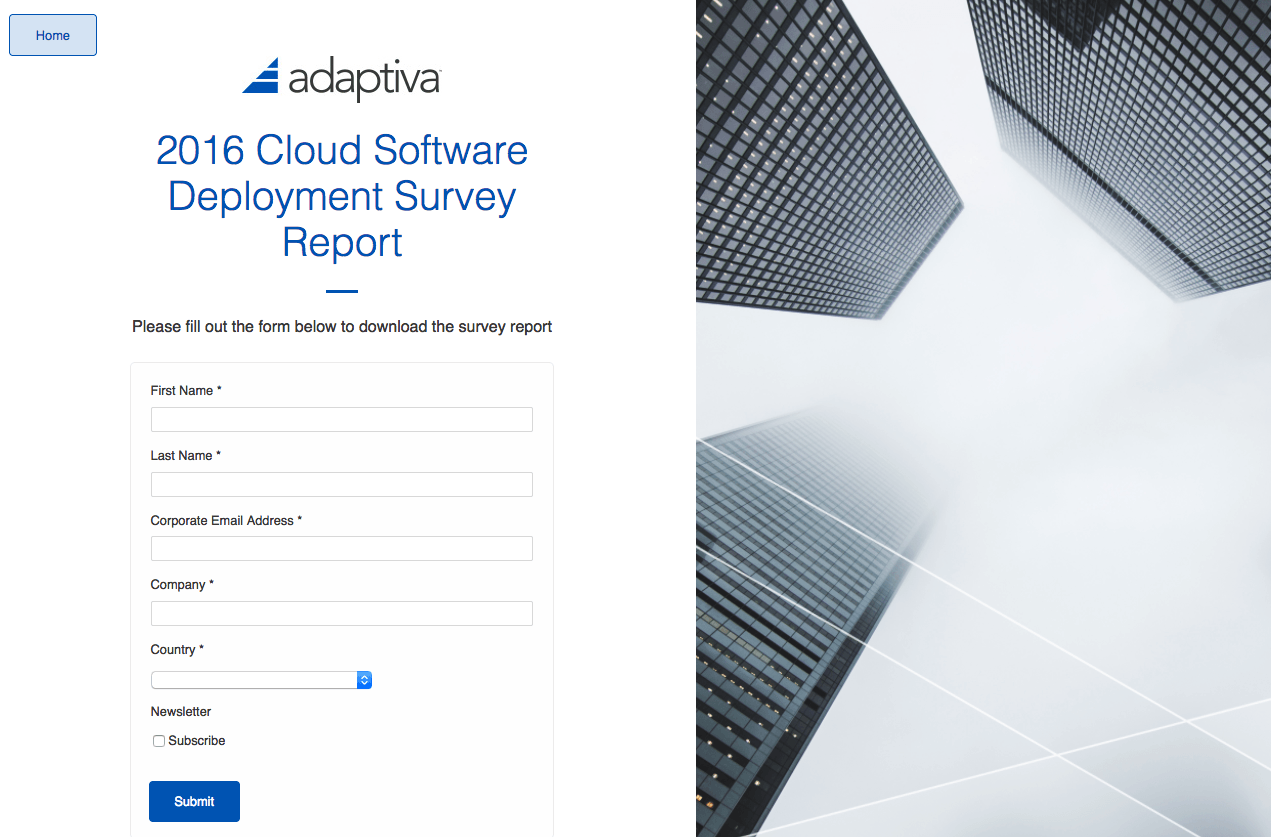The image size is (1271, 837).
Task: Click the Last Name text box
Action: coord(341,484)
